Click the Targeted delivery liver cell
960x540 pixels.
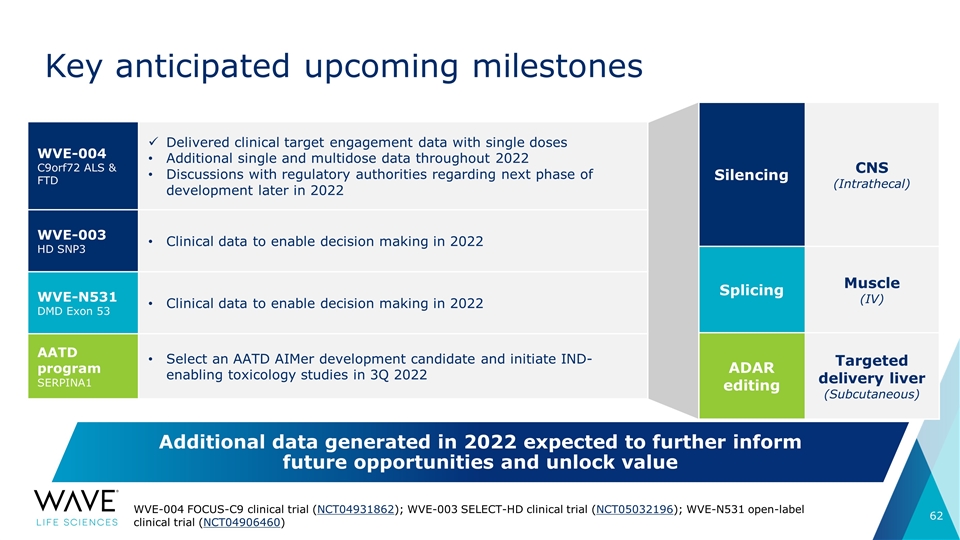[872, 376]
